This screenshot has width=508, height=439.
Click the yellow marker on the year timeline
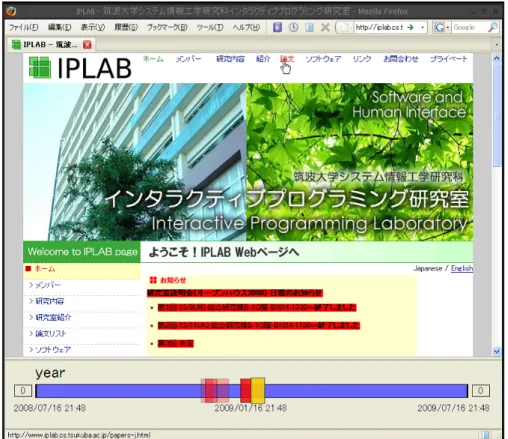[258, 390]
